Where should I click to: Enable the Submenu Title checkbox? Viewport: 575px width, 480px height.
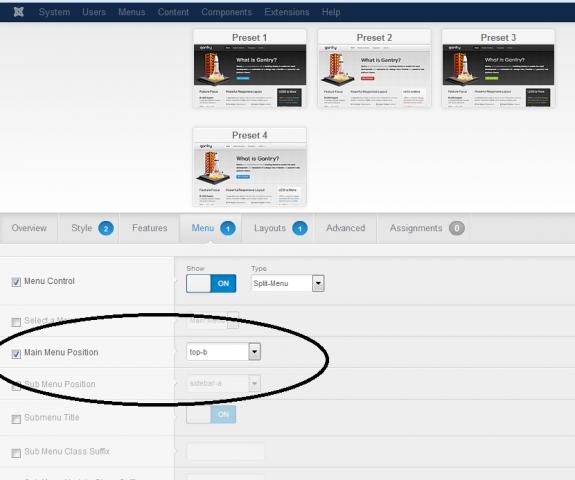click(16, 419)
